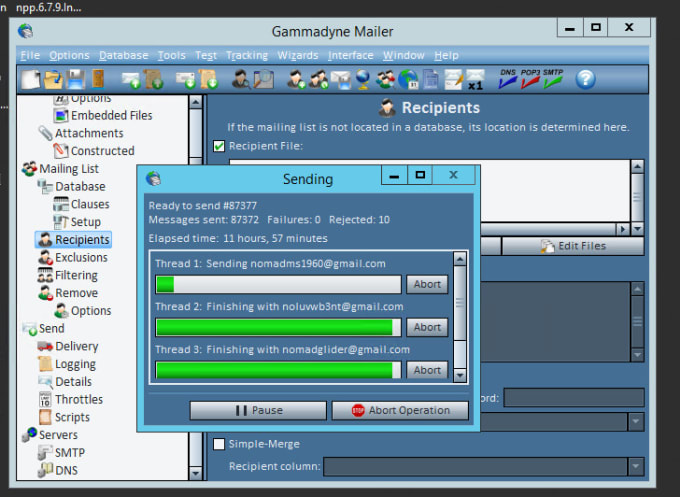Open the Tracking menu

246,55
